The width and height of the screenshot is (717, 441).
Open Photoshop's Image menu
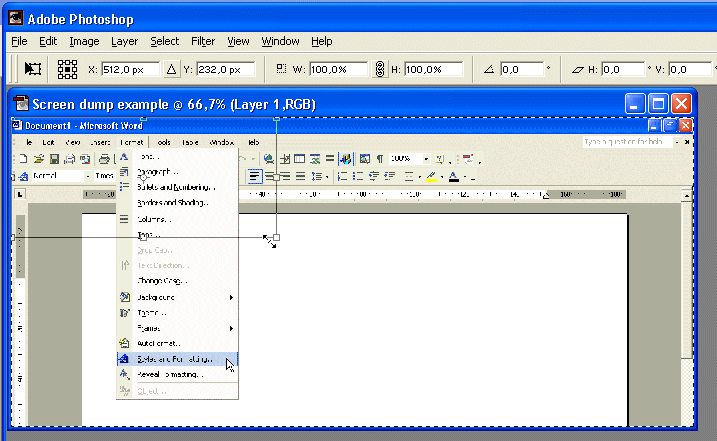84,41
